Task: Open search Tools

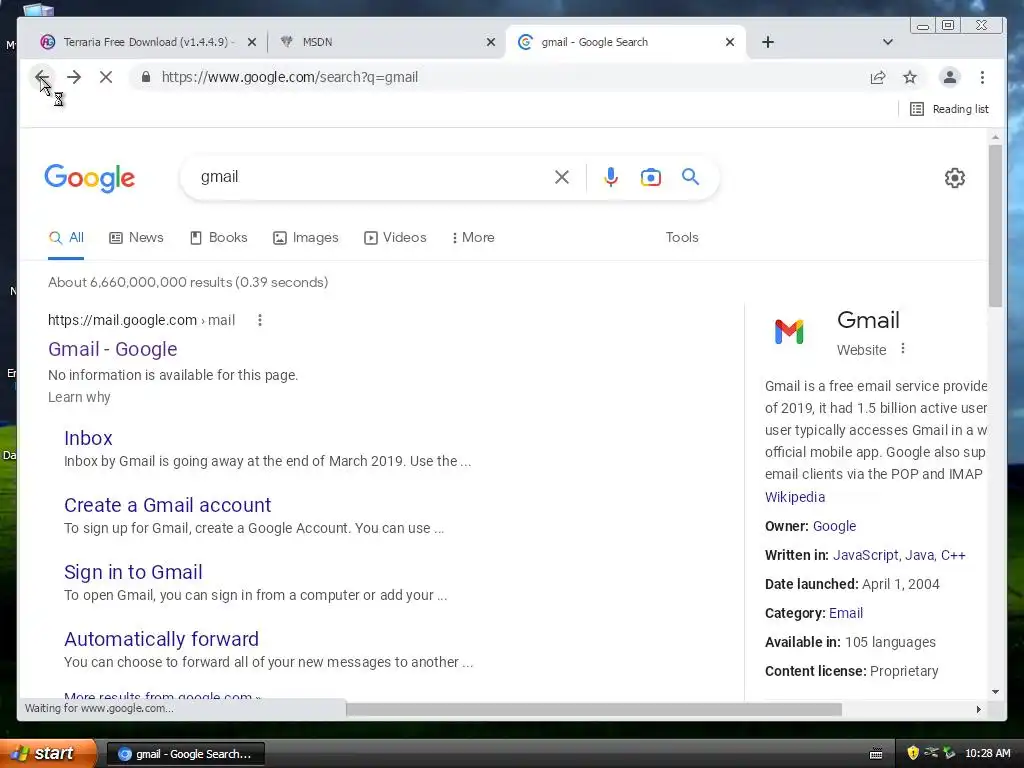Action: pos(682,238)
